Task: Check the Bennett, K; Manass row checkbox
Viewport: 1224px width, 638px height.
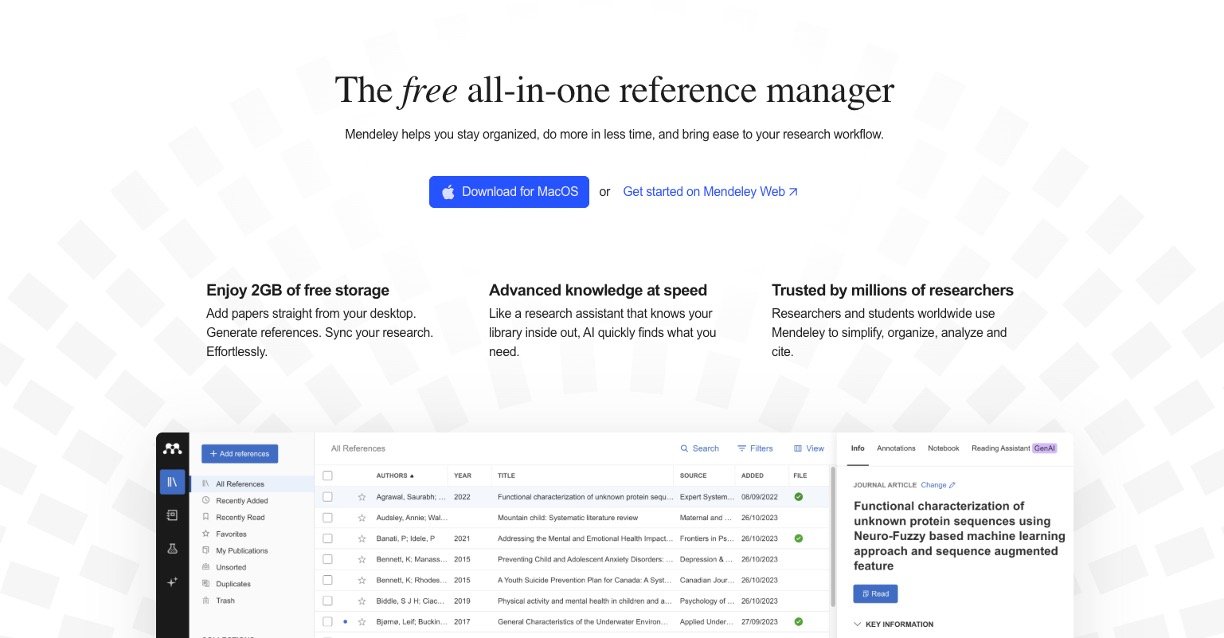Action: tap(327, 559)
